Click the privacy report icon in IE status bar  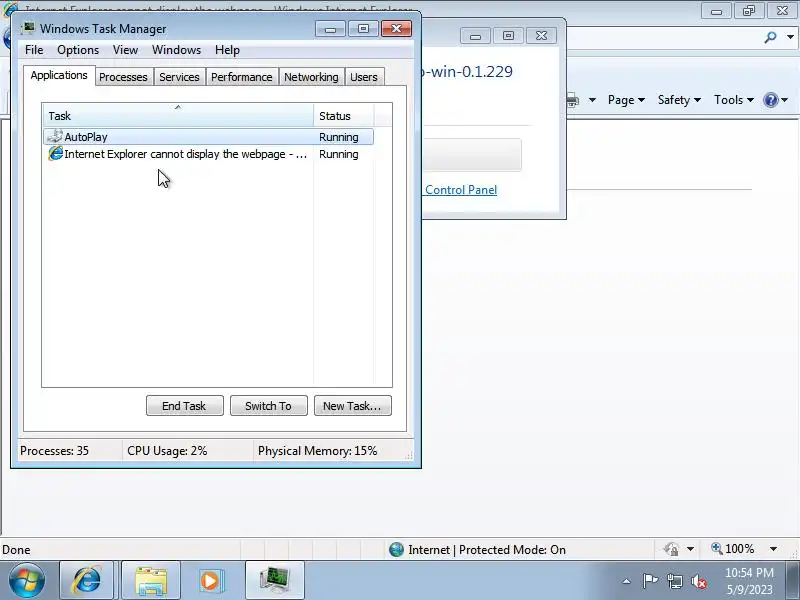(671, 549)
